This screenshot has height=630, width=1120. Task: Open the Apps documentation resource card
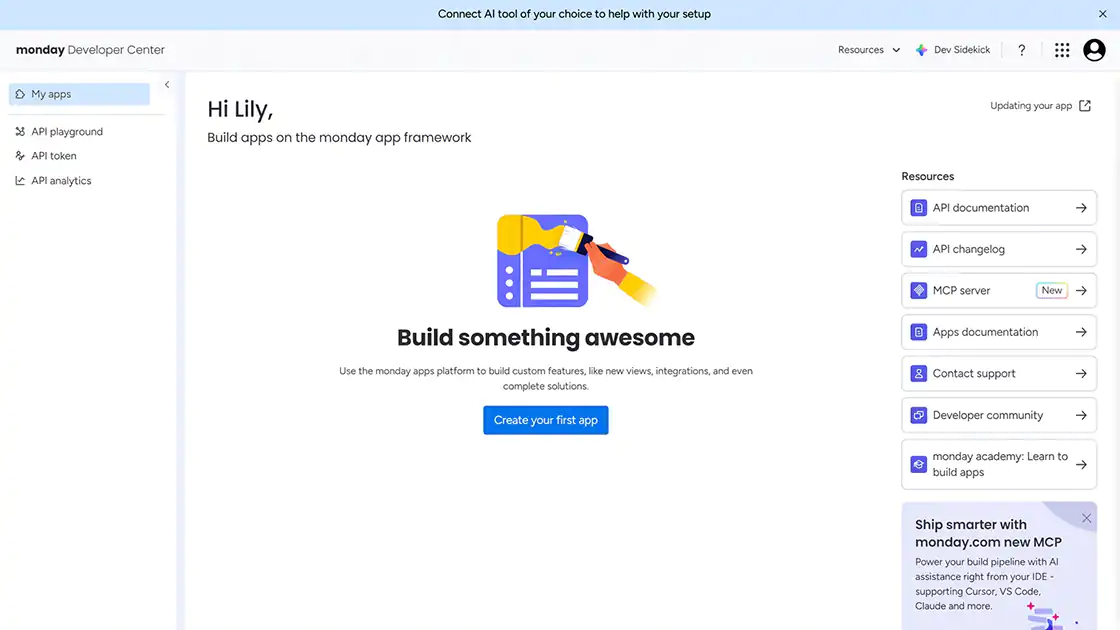[x=999, y=332]
